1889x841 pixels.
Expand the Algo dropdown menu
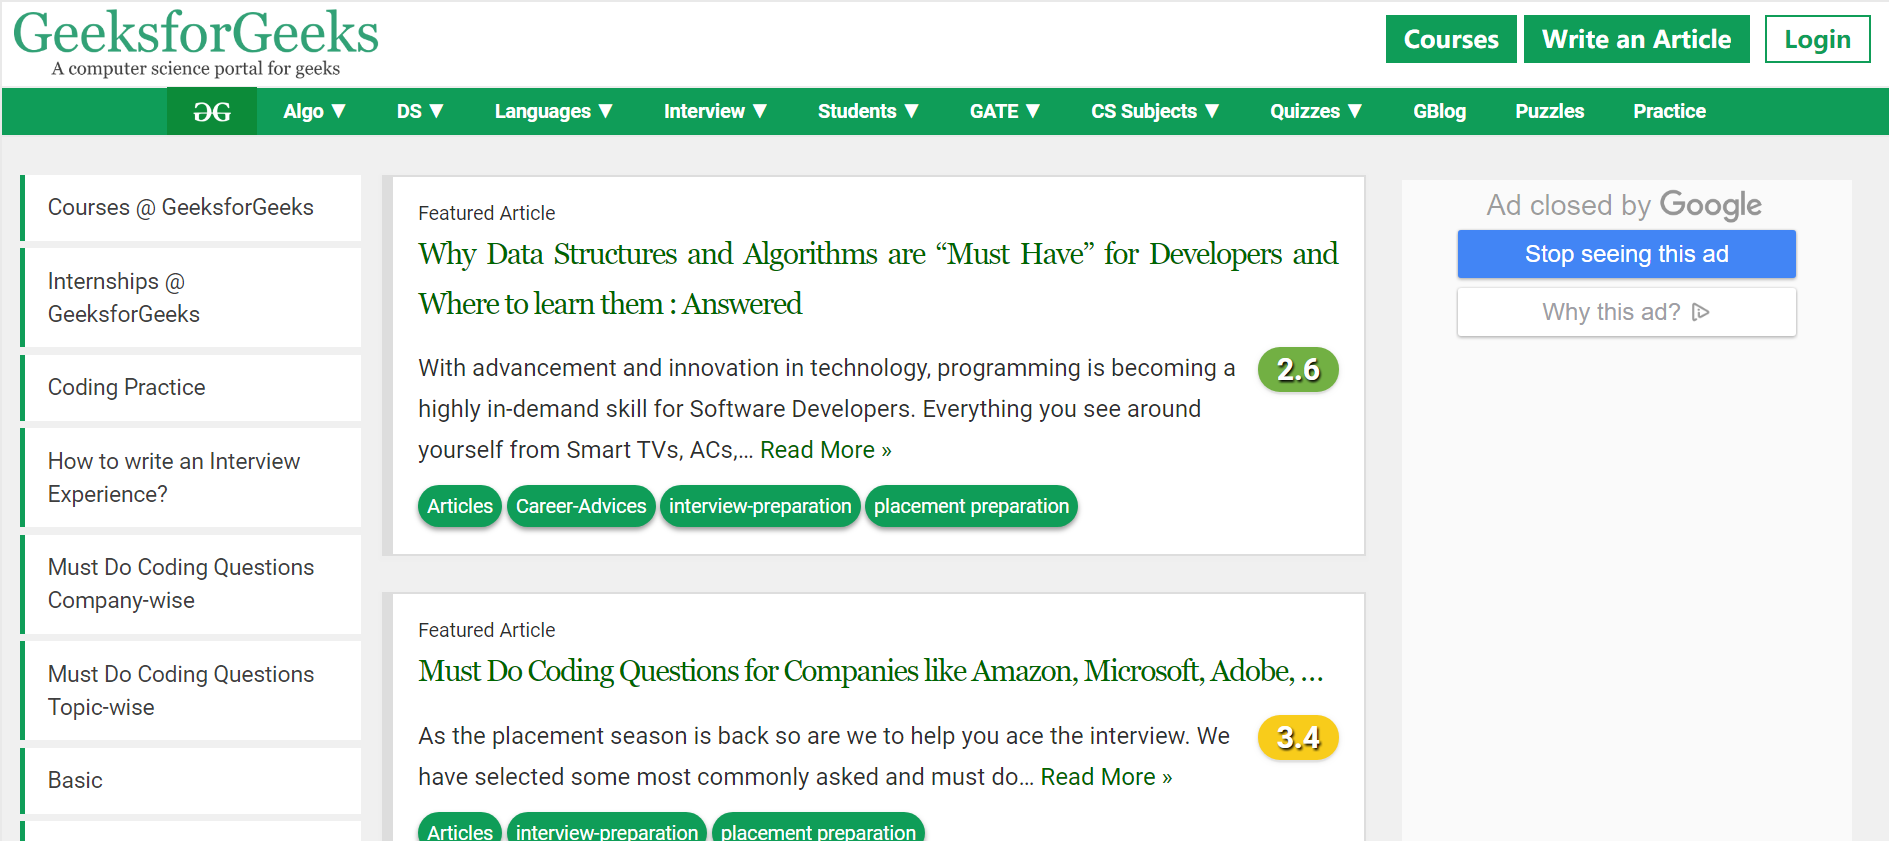[313, 112]
